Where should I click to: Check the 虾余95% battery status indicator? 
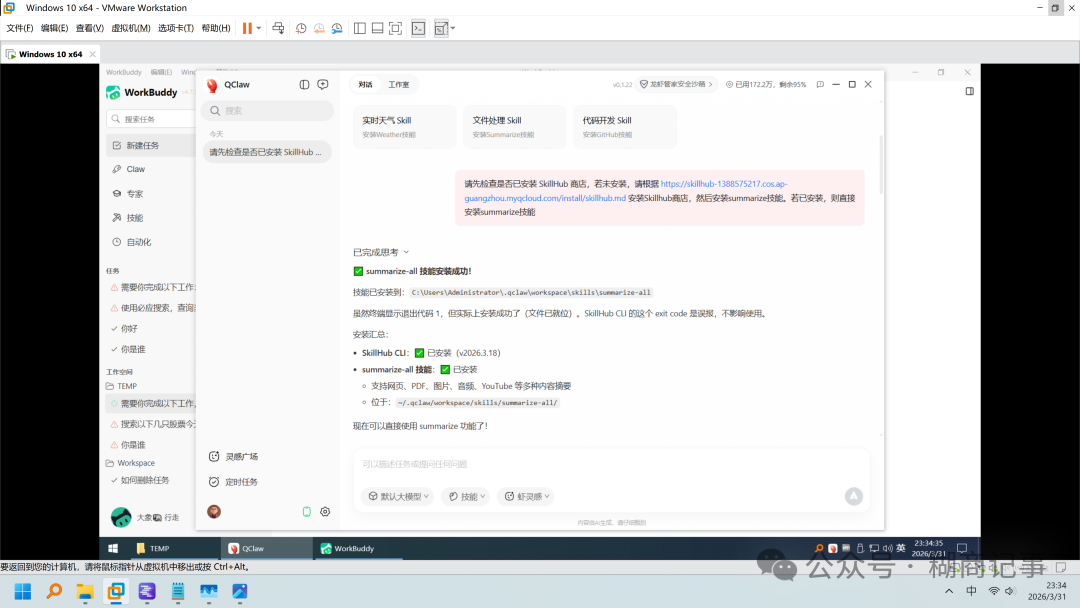768,84
